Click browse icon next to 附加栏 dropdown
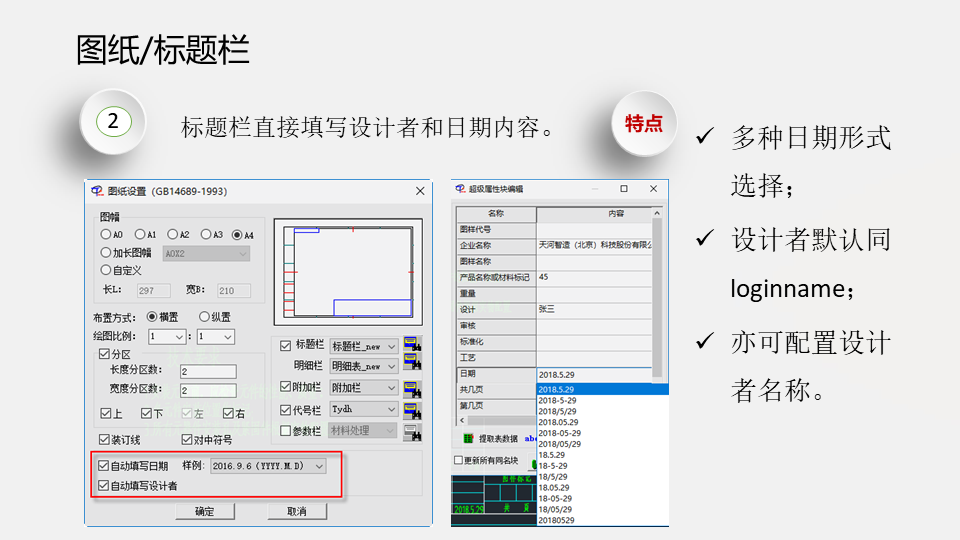This screenshot has width=960, height=540. pyautogui.click(x=412, y=388)
